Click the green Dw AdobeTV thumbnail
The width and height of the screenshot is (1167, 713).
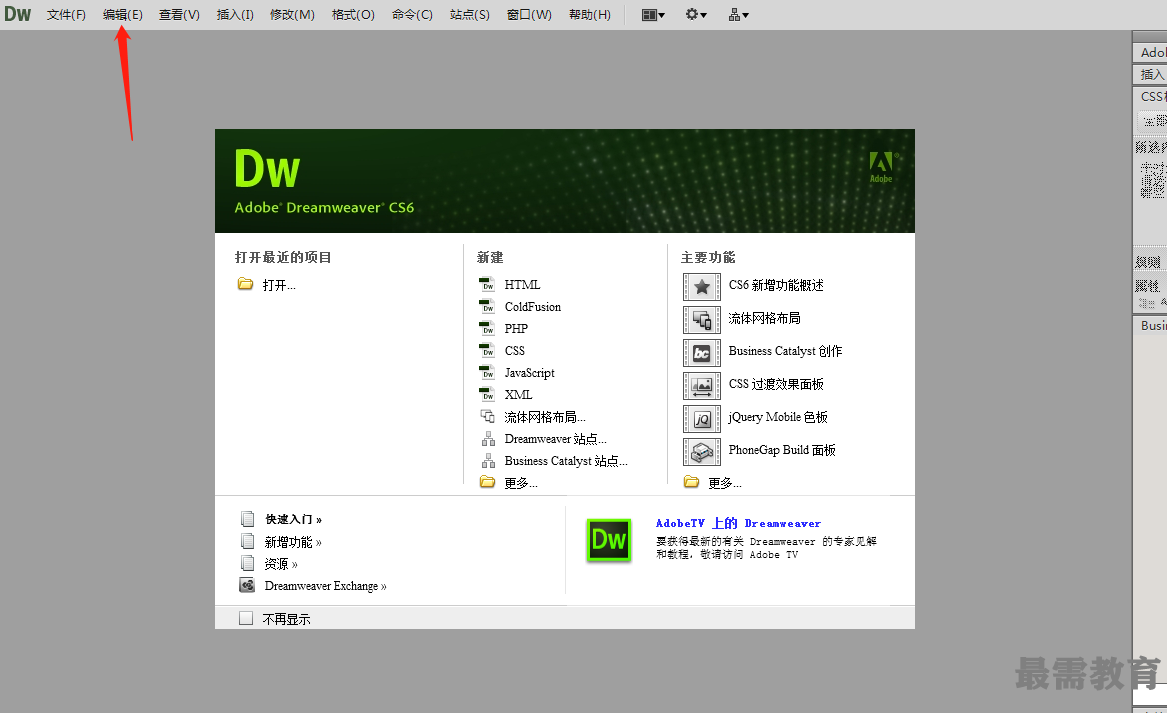coord(609,540)
